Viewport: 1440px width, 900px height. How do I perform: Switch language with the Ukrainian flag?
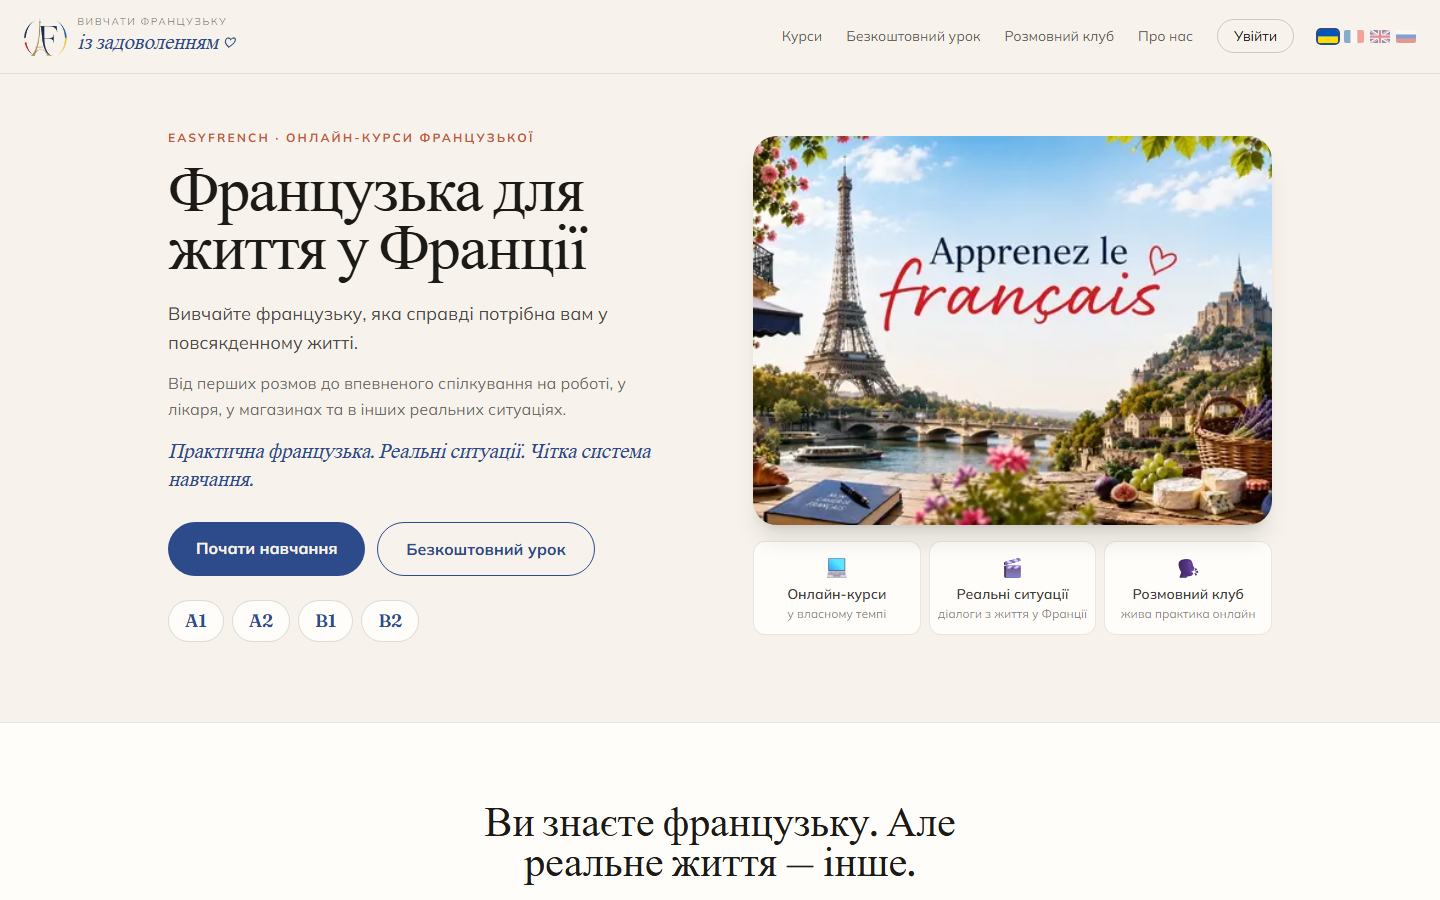(1327, 36)
